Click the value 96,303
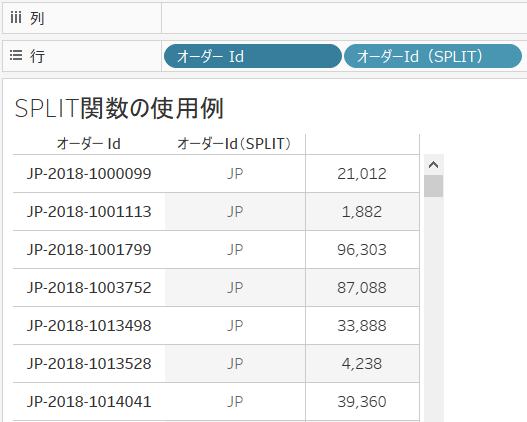The width and height of the screenshot is (527, 422). point(362,250)
